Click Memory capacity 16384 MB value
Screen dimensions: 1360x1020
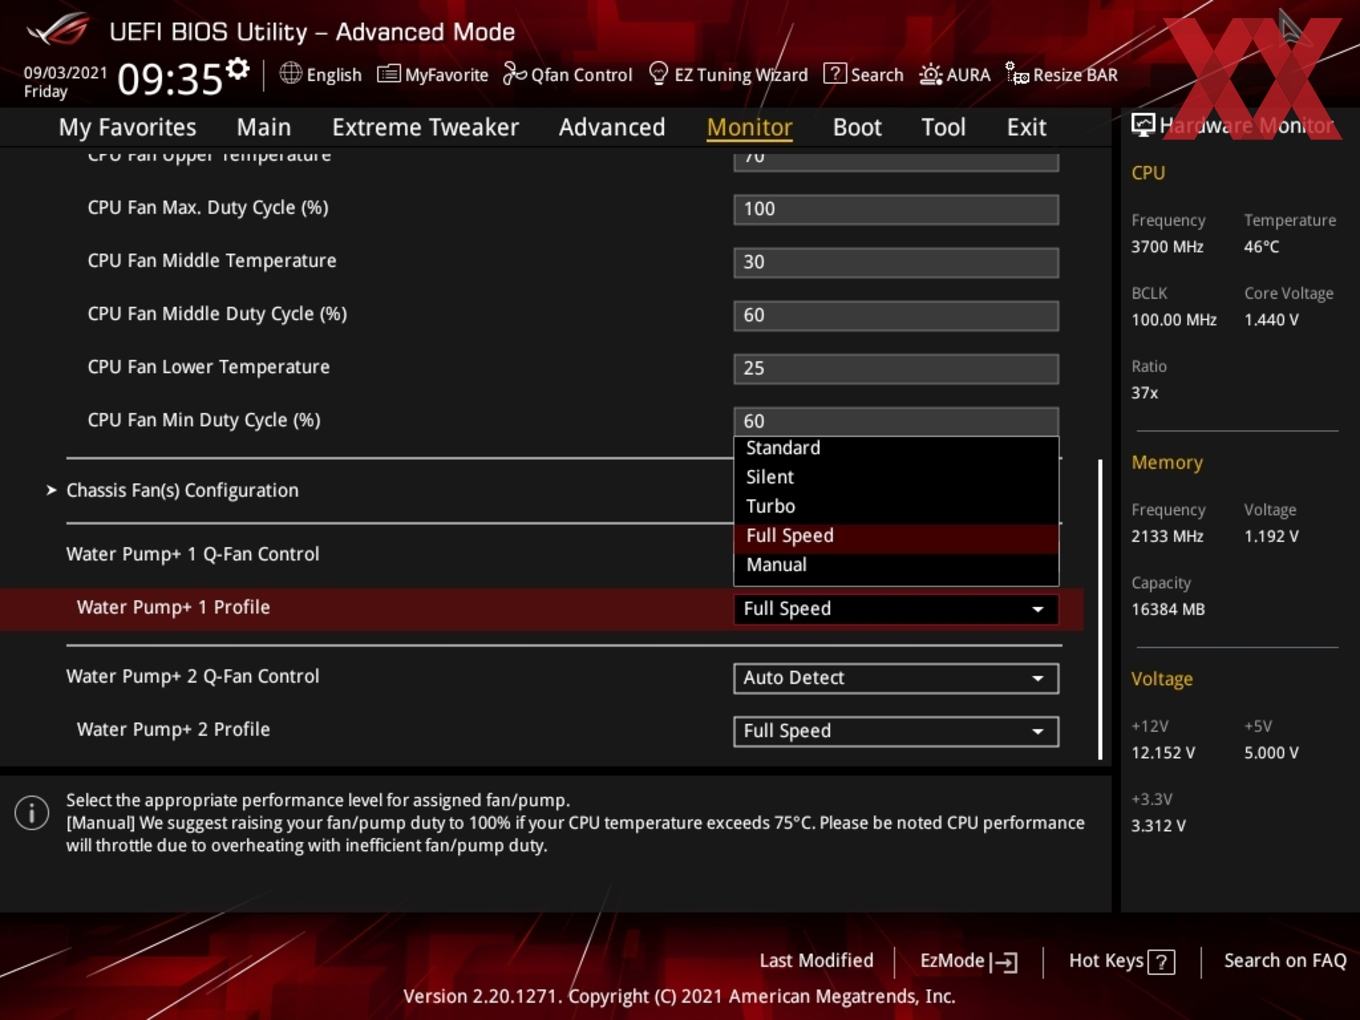1168,609
